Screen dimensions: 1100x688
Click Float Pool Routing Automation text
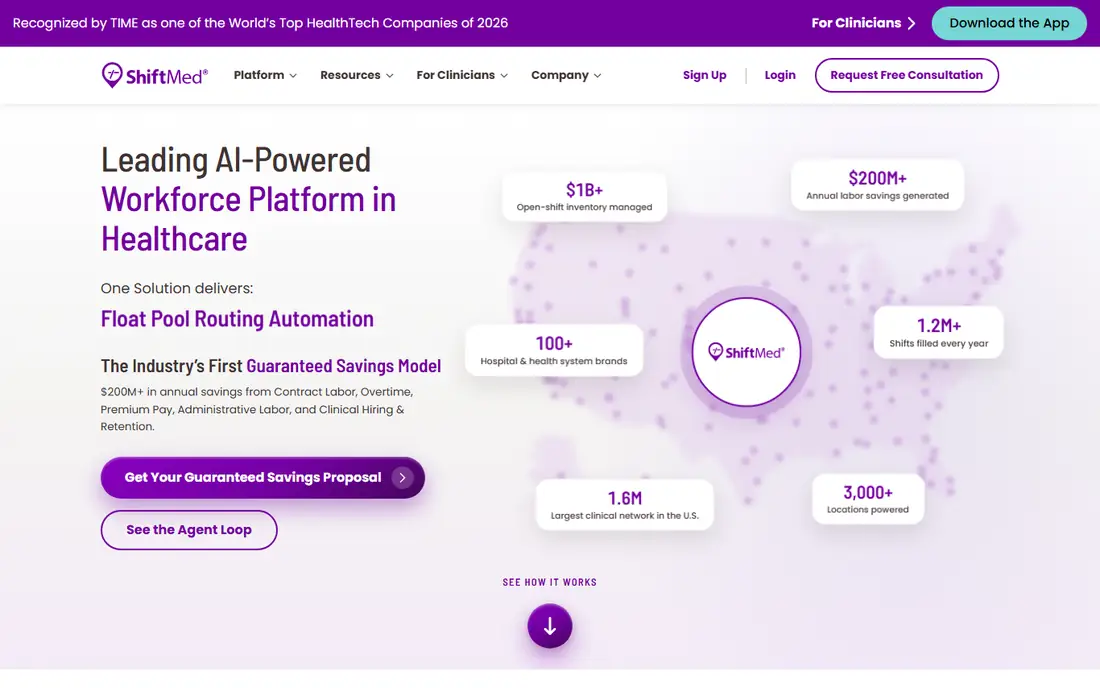point(237,319)
